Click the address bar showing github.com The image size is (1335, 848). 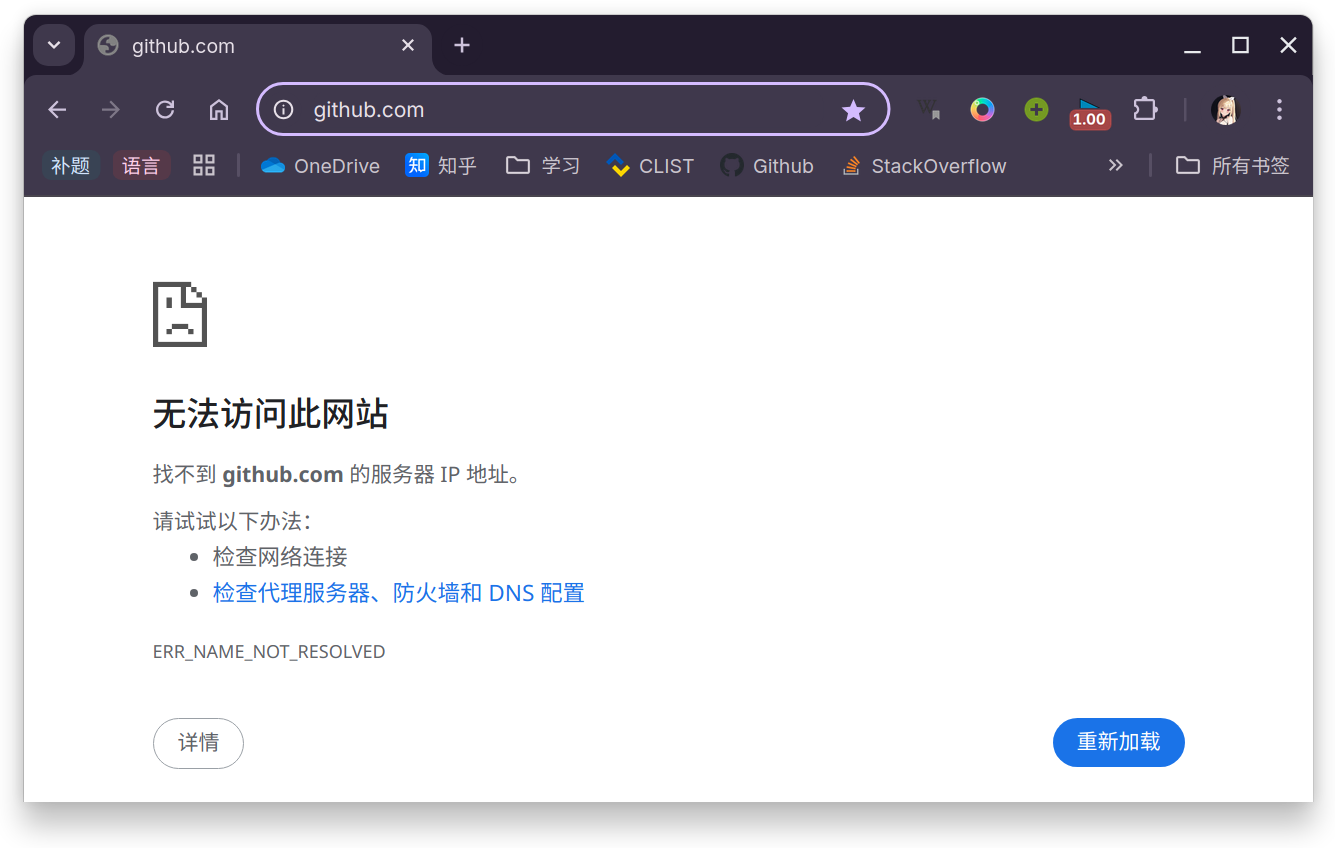(x=572, y=110)
